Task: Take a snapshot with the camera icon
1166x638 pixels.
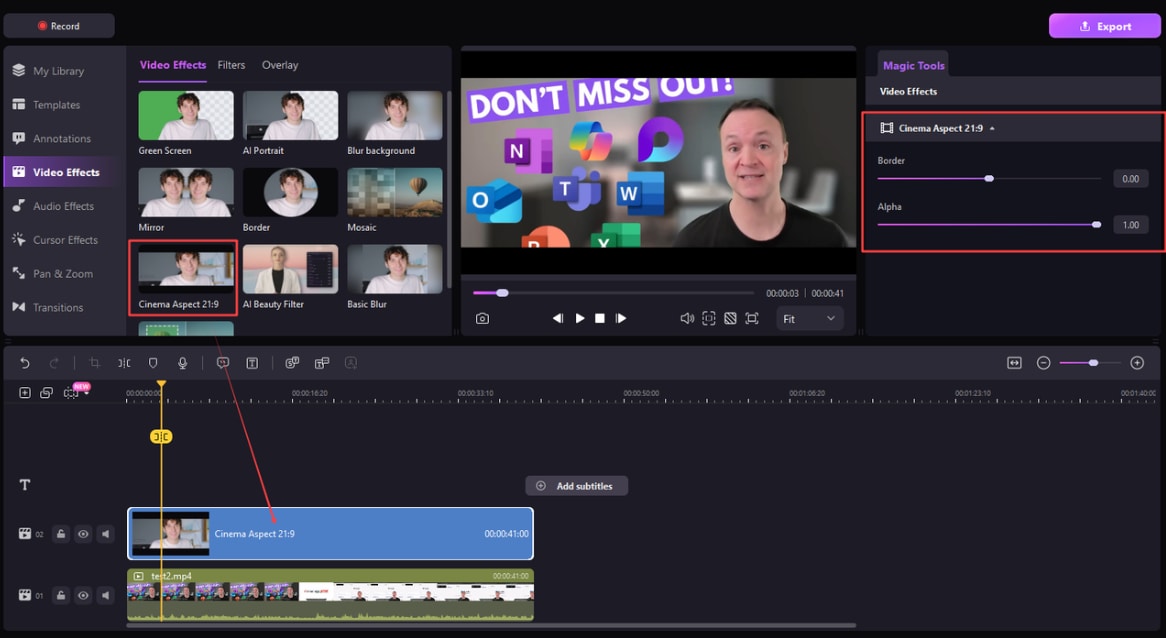Action: (483, 318)
